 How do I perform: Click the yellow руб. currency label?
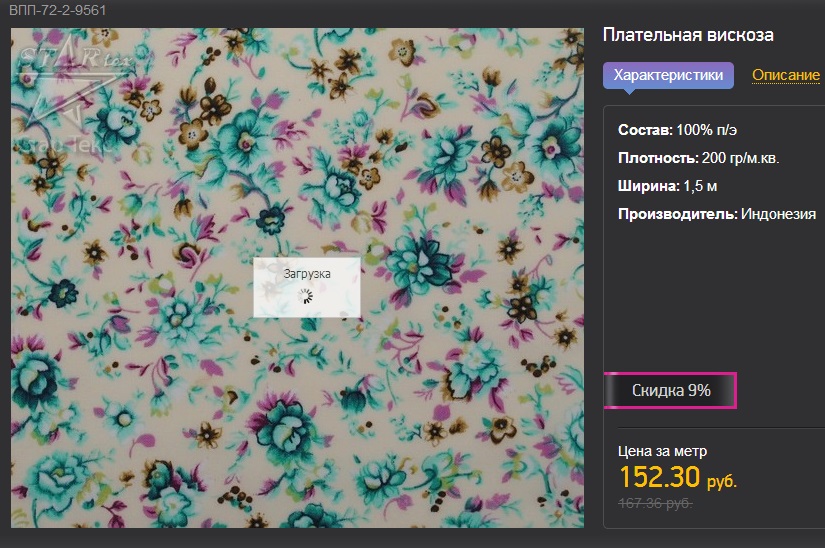tap(721, 481)
